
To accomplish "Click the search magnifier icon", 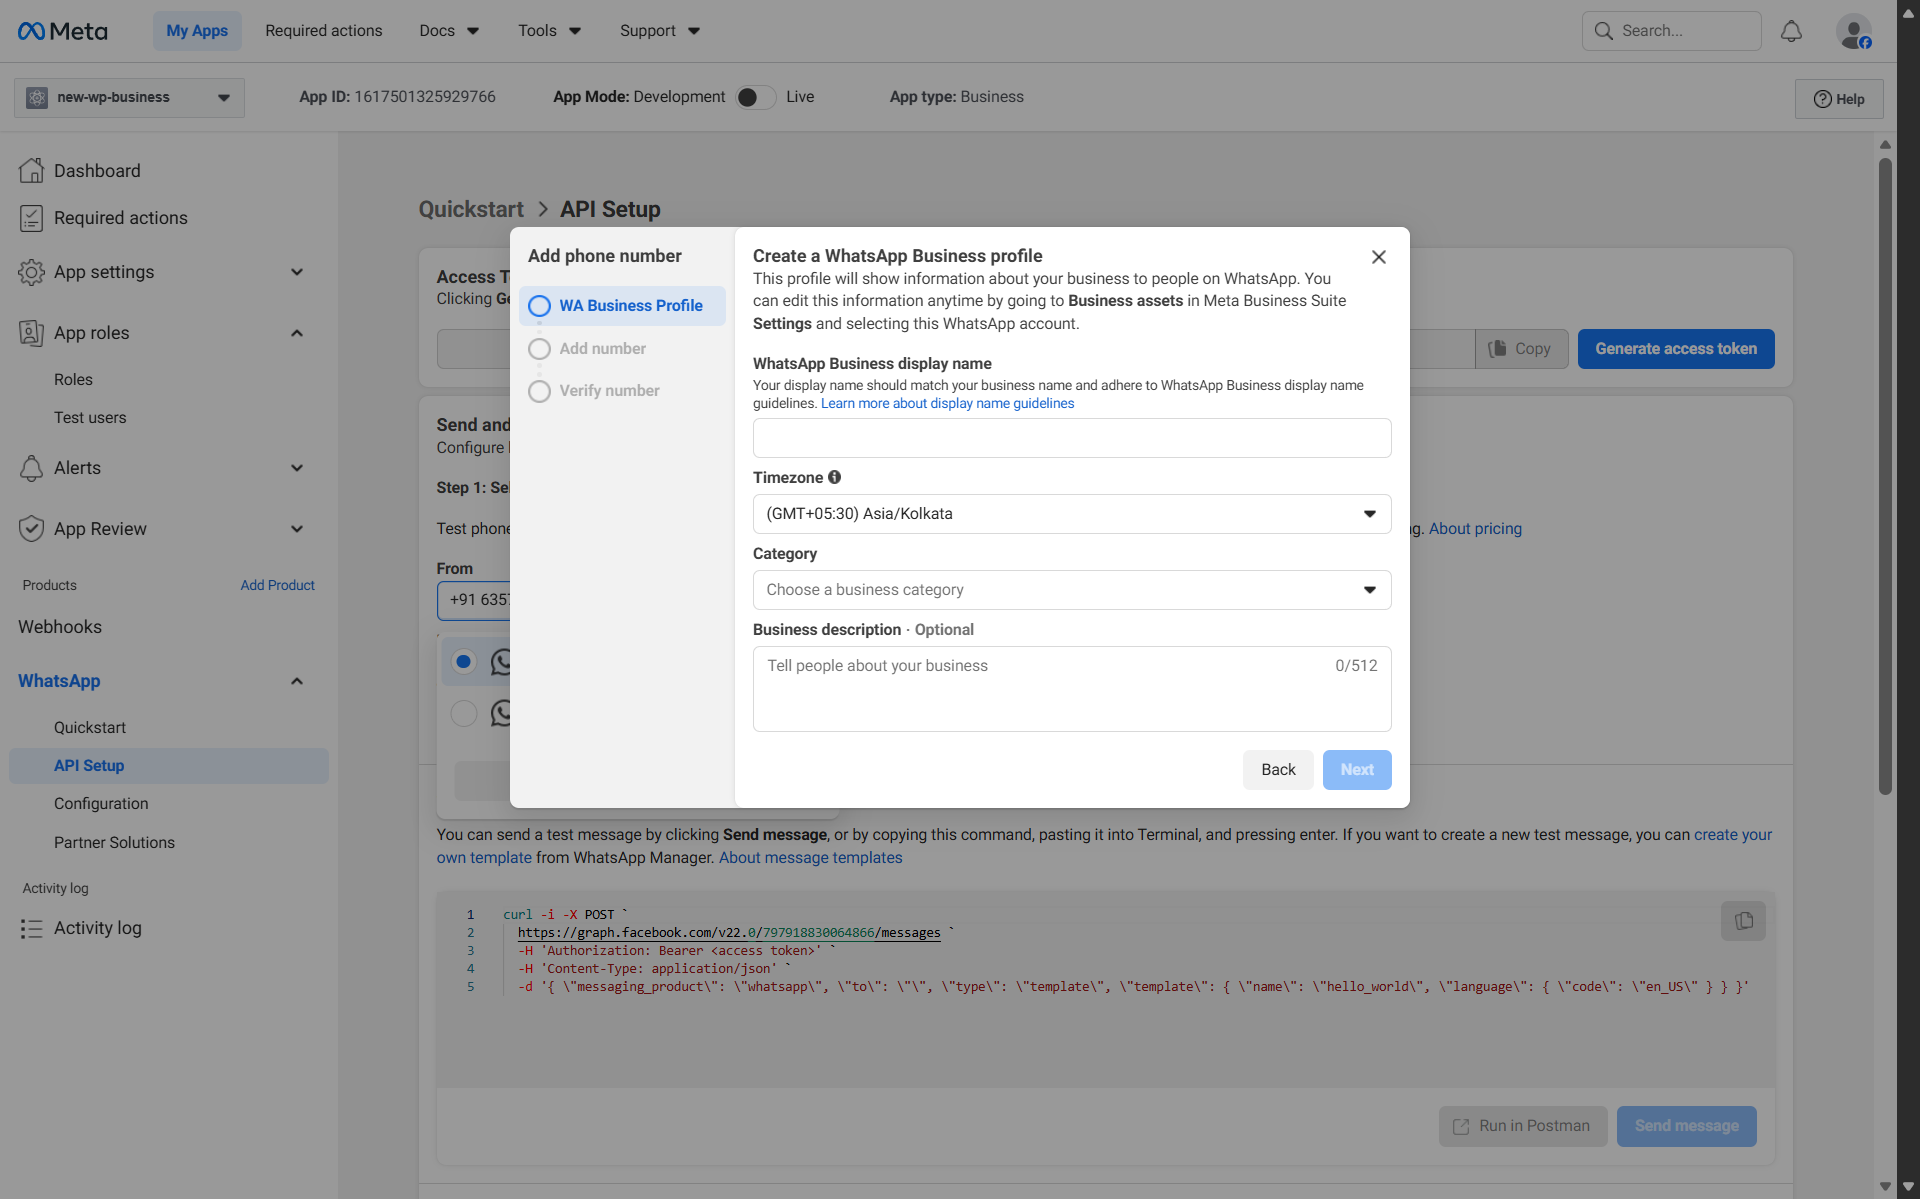I will (x=1604, y=31).
